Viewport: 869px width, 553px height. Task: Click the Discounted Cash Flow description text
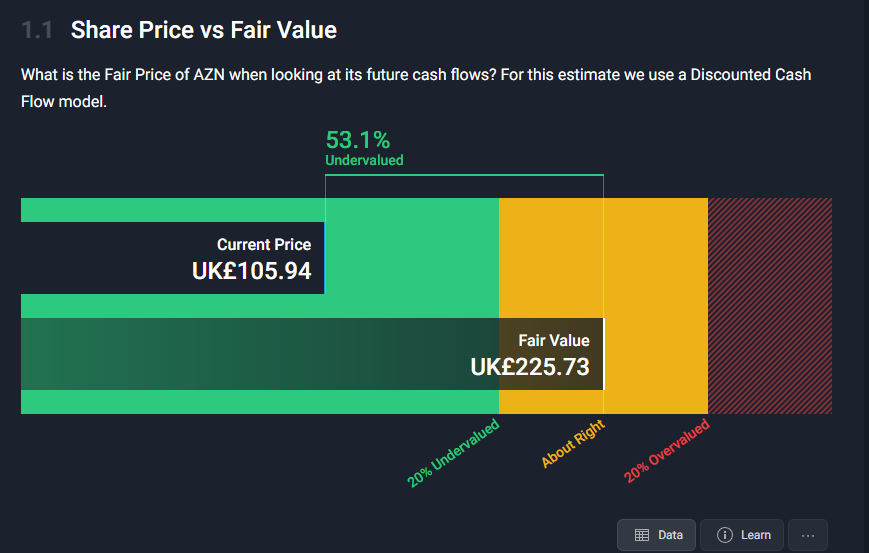pos(416,88)
